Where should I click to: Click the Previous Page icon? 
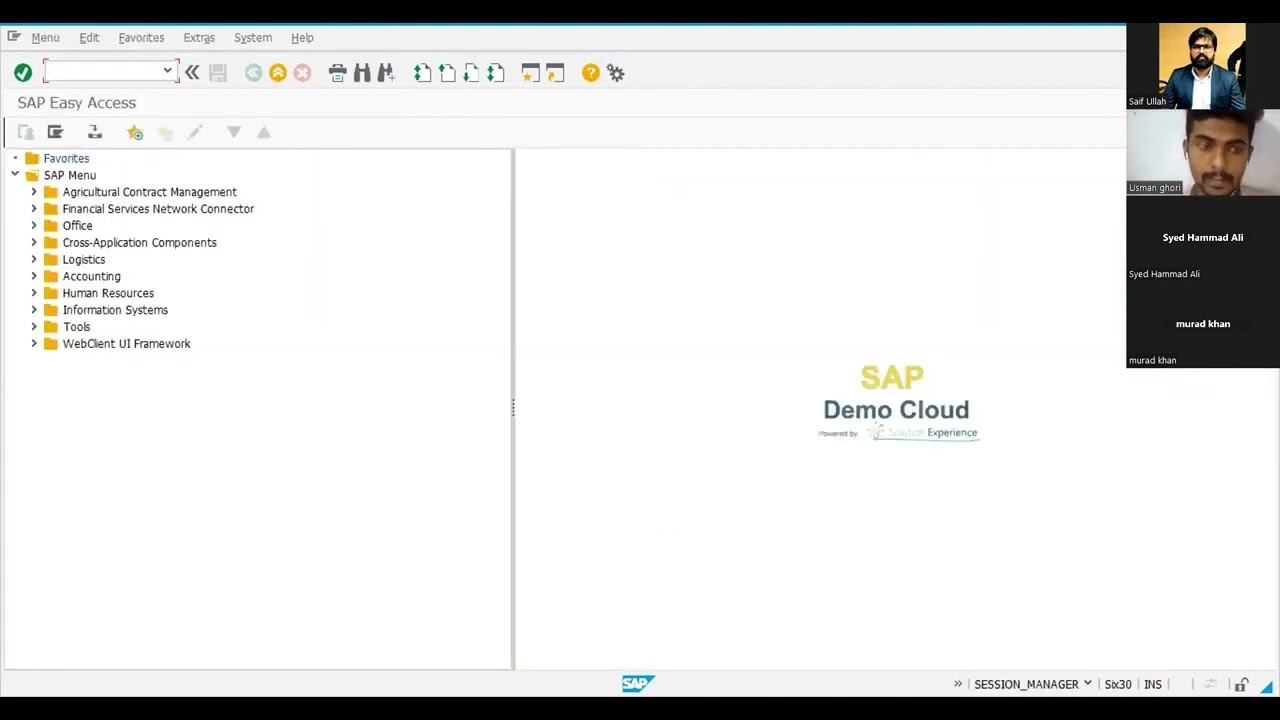coord(447,73)
